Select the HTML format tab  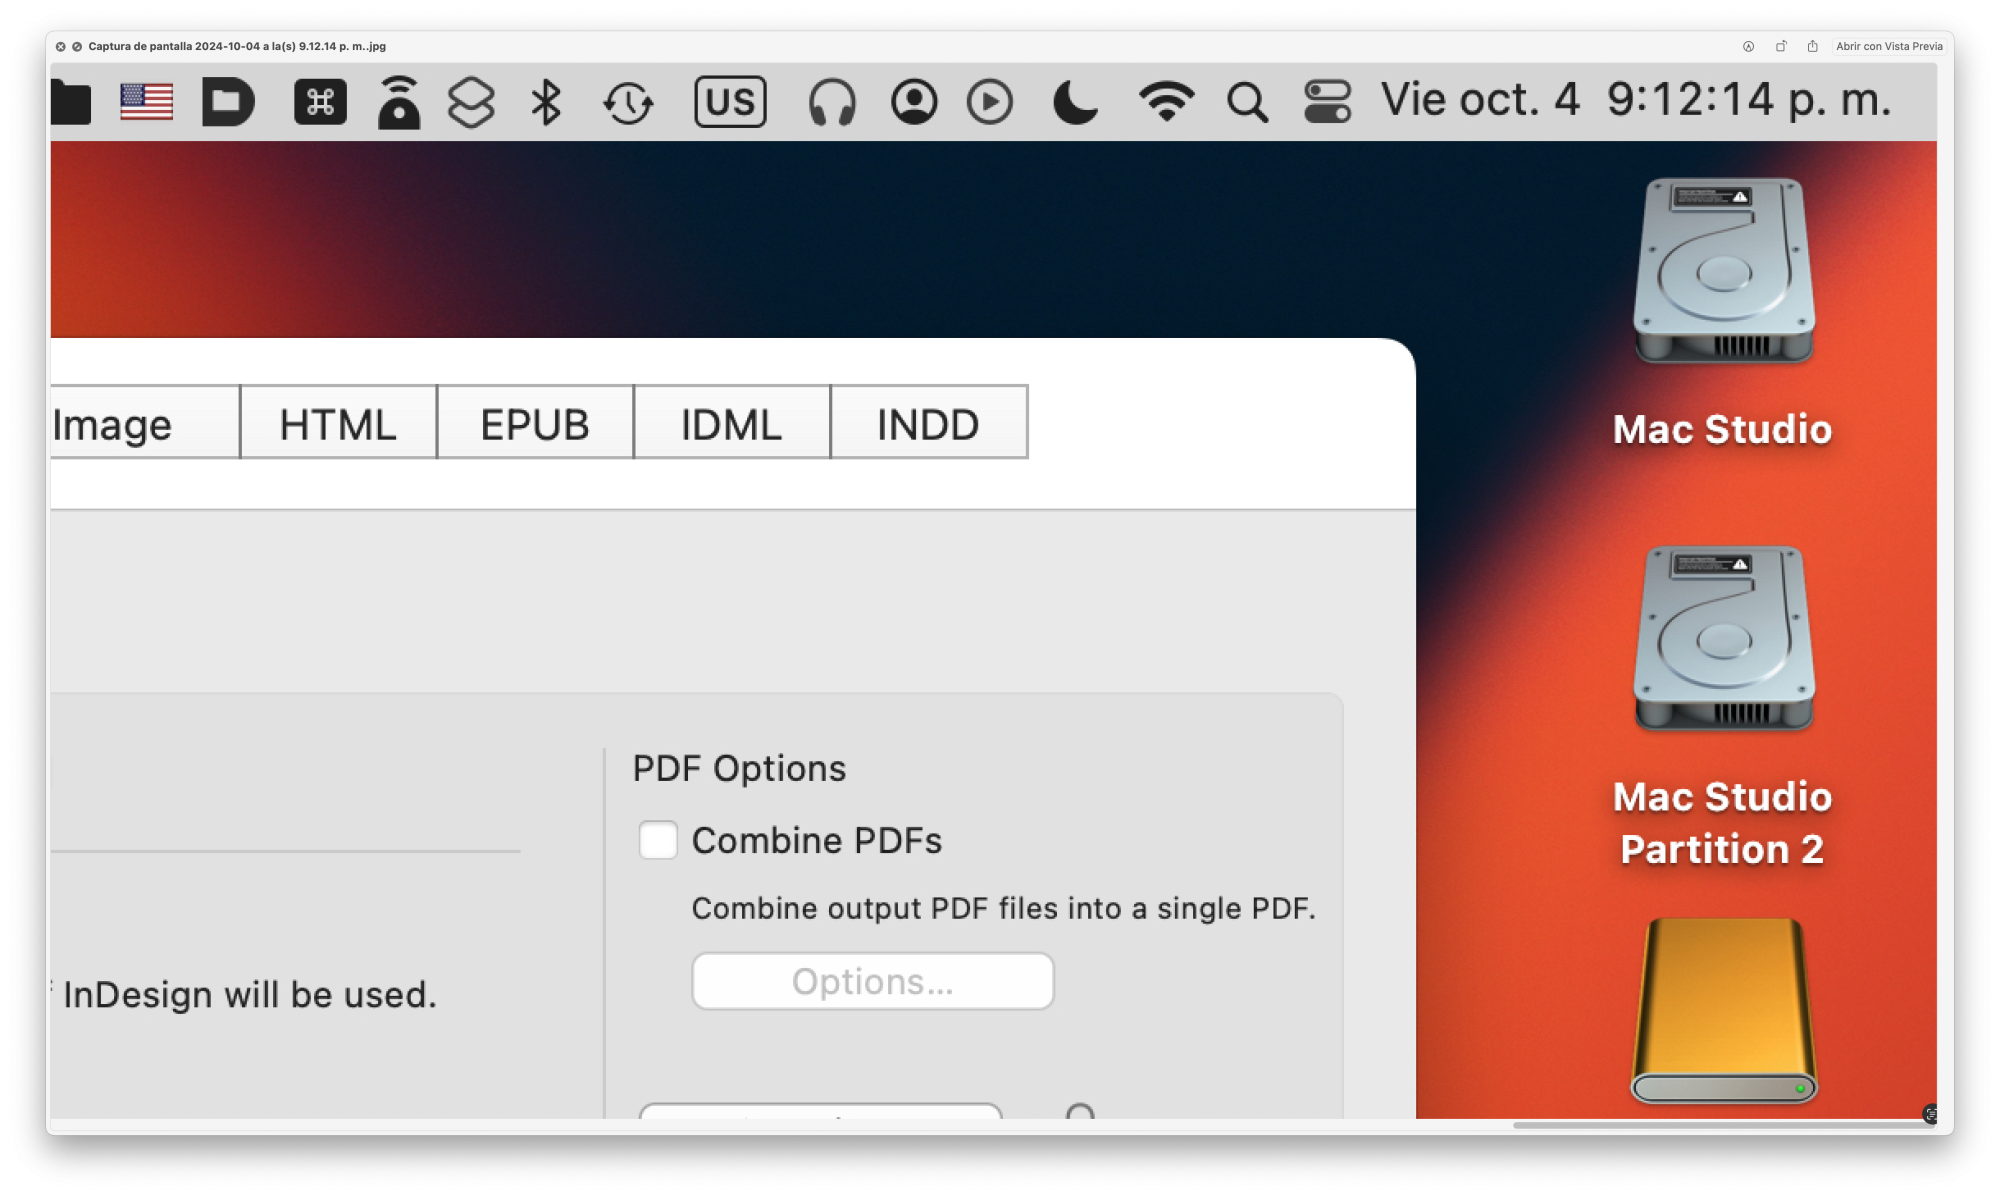coord(338,424)
